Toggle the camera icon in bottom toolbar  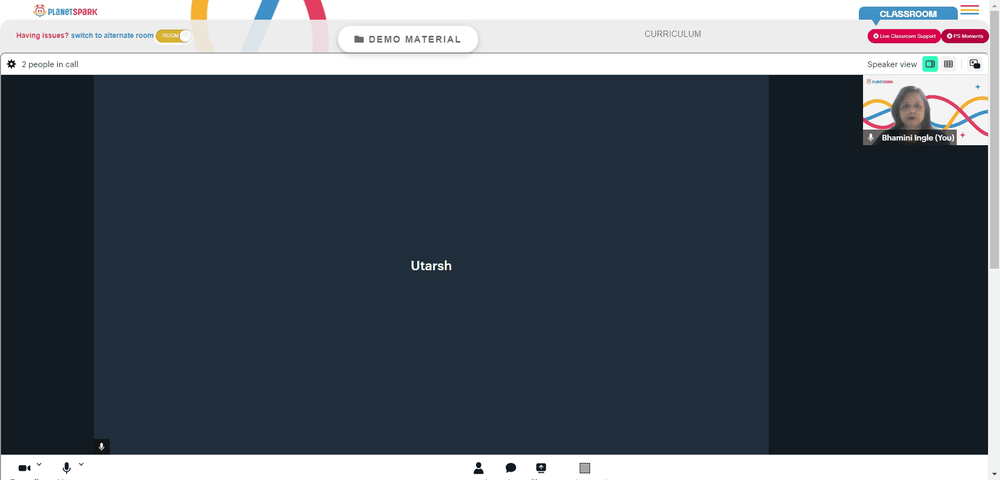pos(24,468)
